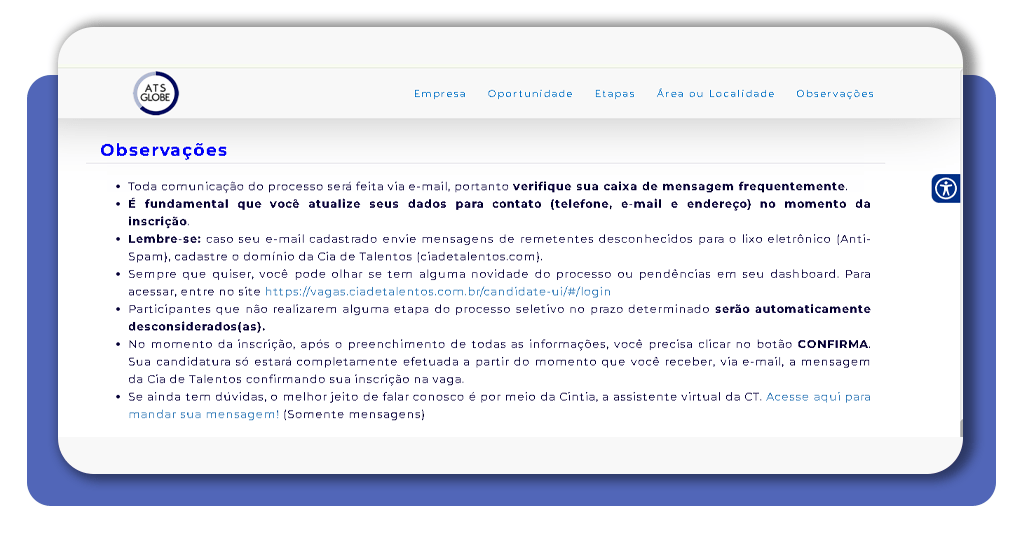
Task: Click the bold 'Lembre-se:' label
Action: (165, 239)
